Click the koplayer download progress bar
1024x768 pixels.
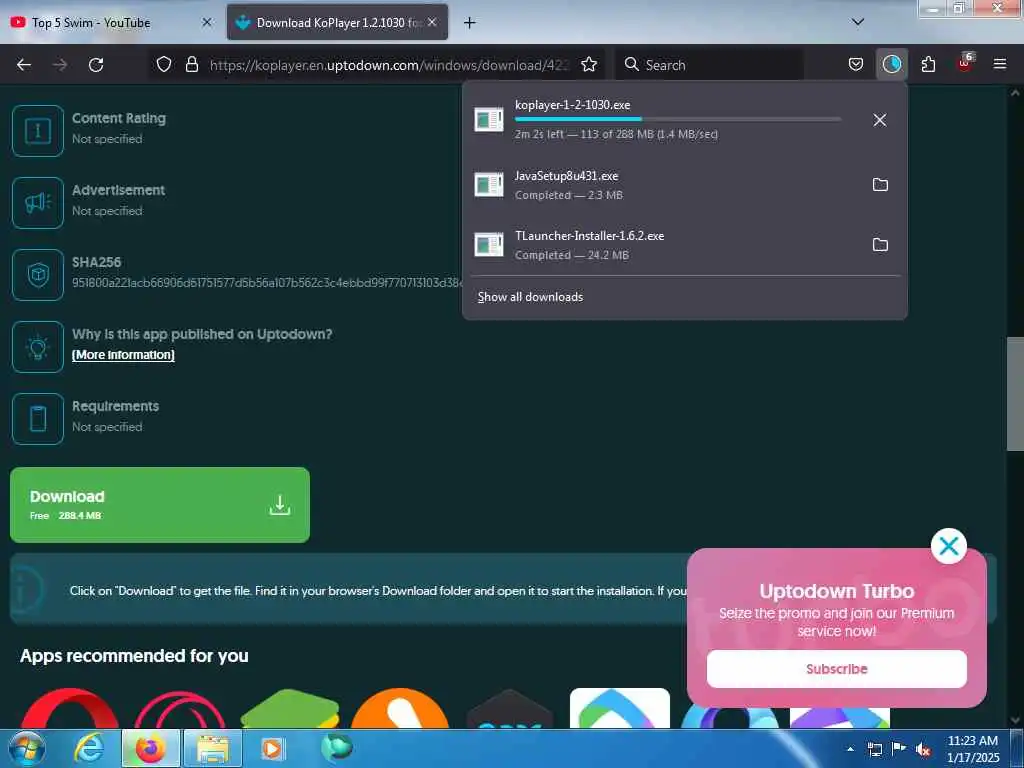point(678,119)
